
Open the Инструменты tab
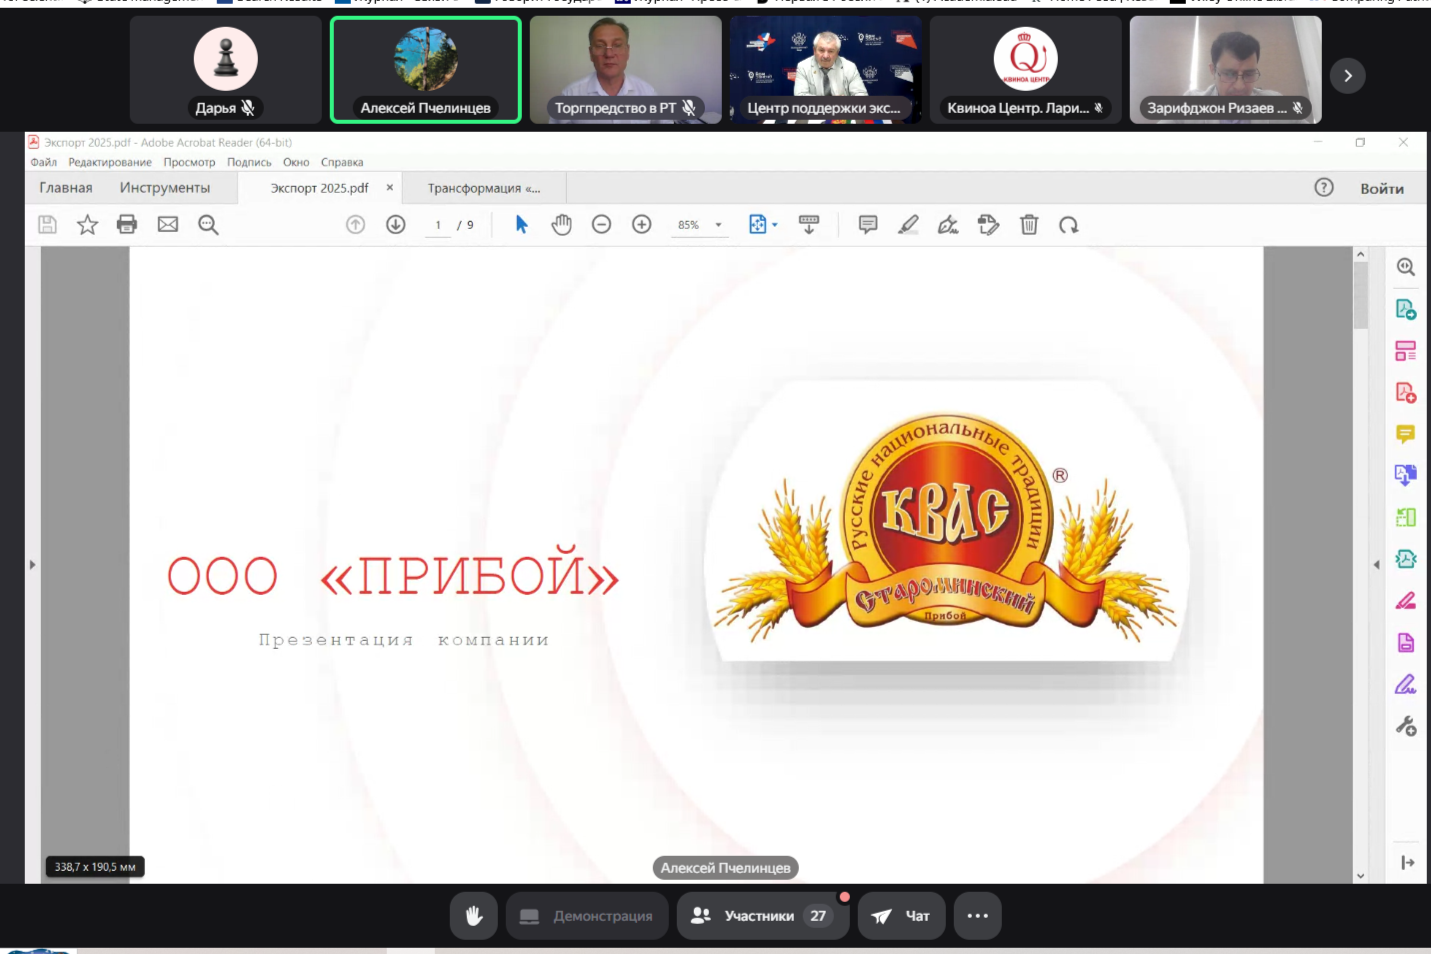pyautogui.click(x=165, y=188)
